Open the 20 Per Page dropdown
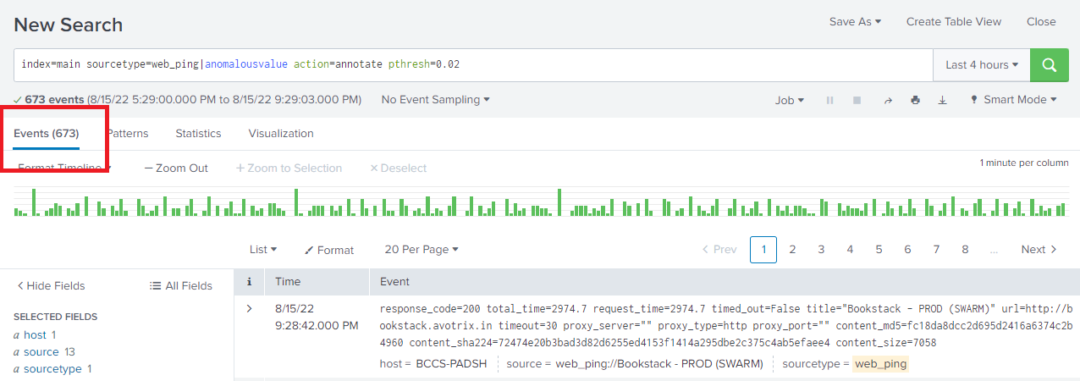 (422, 249)
